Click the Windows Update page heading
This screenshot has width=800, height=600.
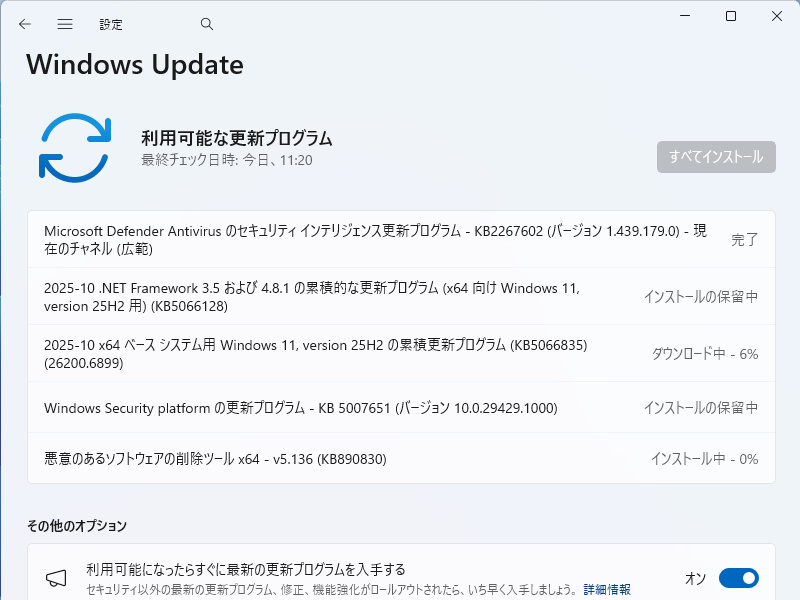pos(135,65)
